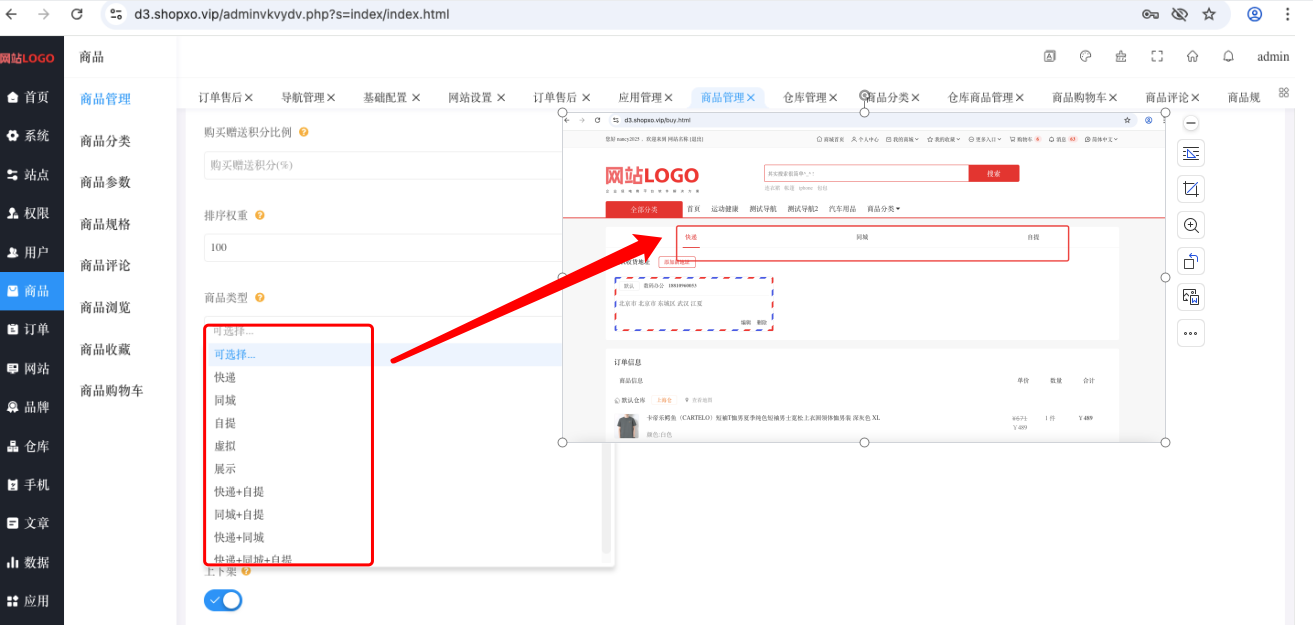Open more image options (three dots)
The height and width of the screenshot is (625, 1313).
pyautogui.click(x=1191, y=333)
